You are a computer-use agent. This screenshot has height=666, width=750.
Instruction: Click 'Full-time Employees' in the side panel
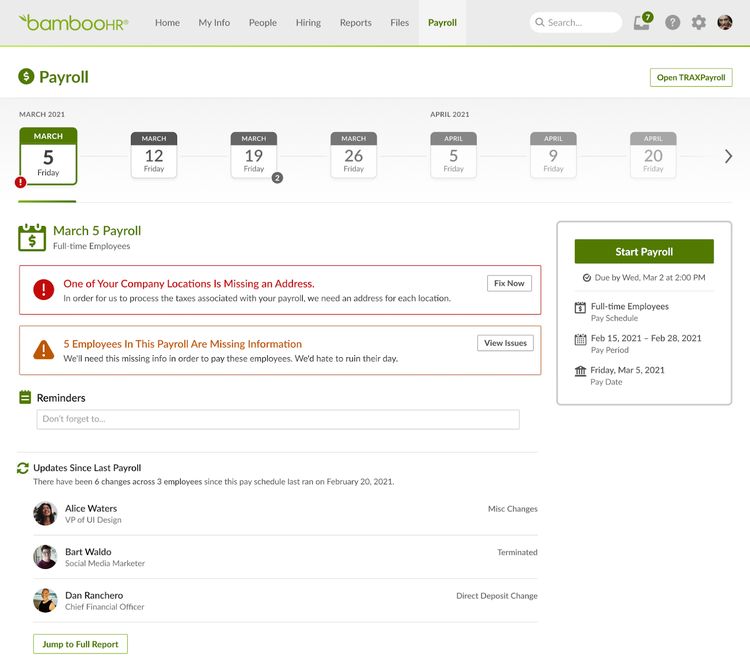(x=630, y=306)
